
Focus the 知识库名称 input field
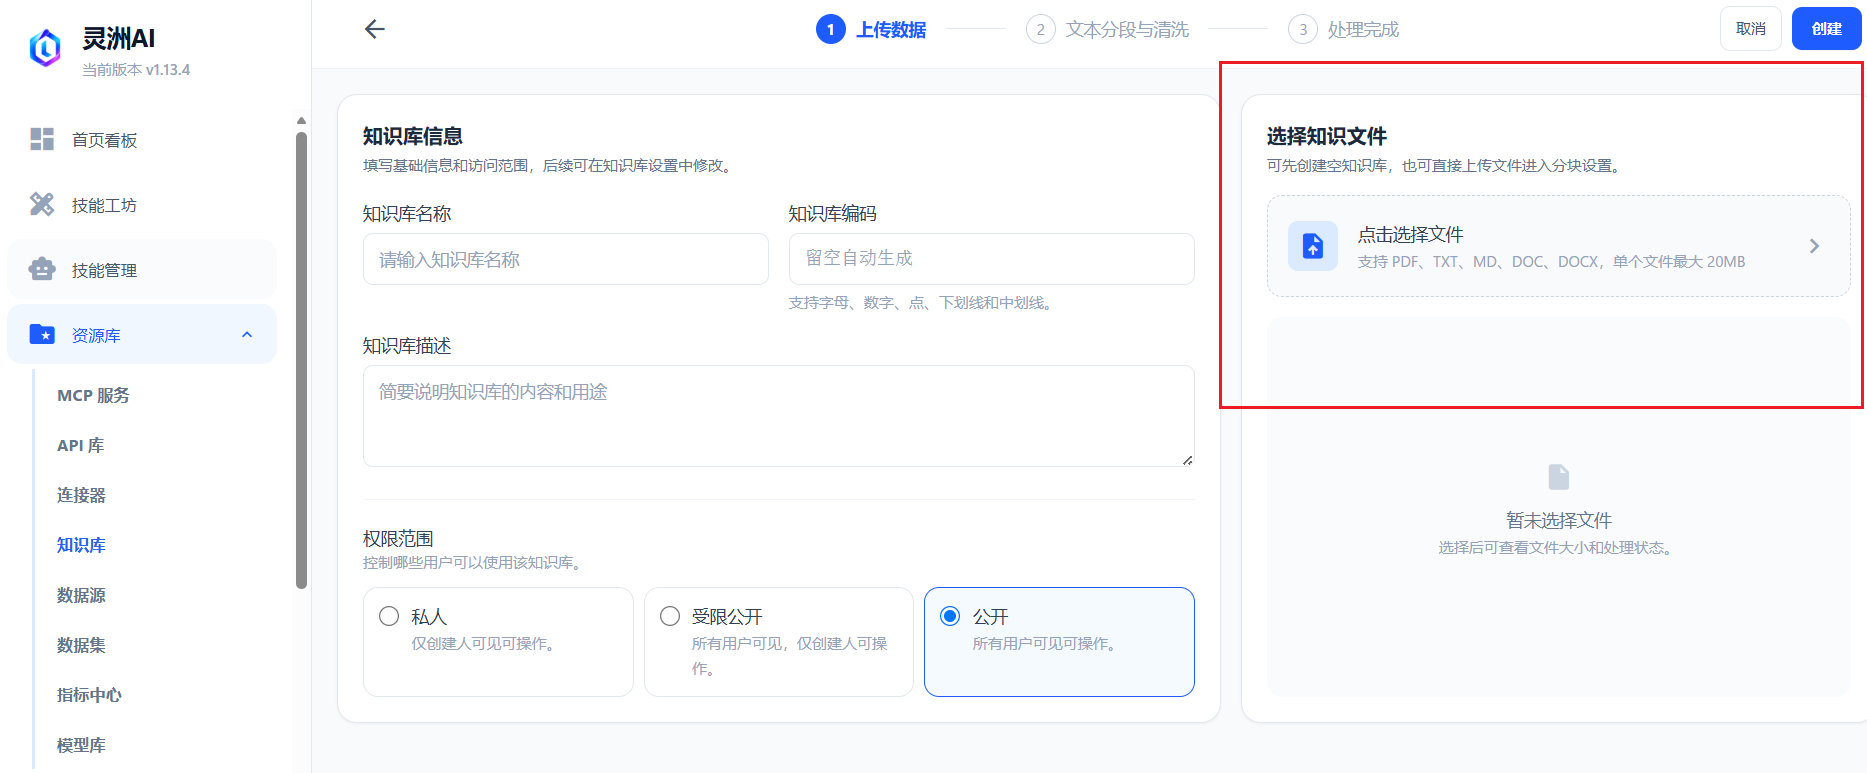(x=566, y=259)
